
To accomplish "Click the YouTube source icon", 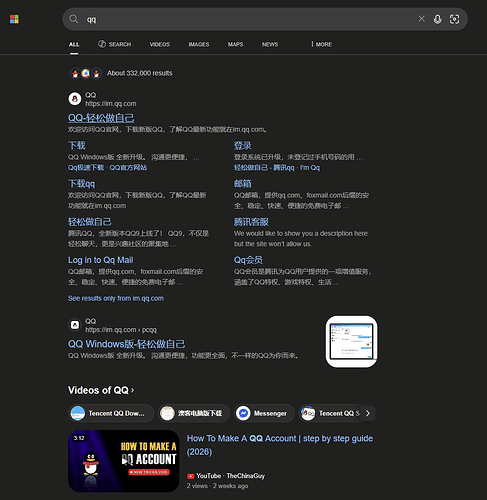I will [190, 476].
